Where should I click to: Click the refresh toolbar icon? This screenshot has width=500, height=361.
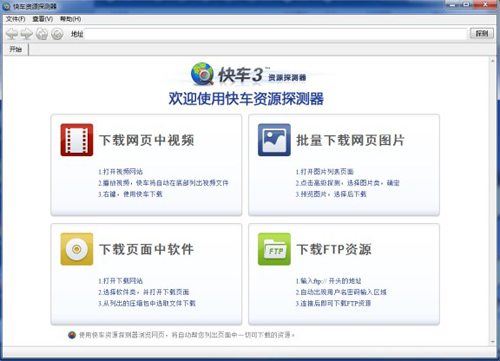point(57,34)
